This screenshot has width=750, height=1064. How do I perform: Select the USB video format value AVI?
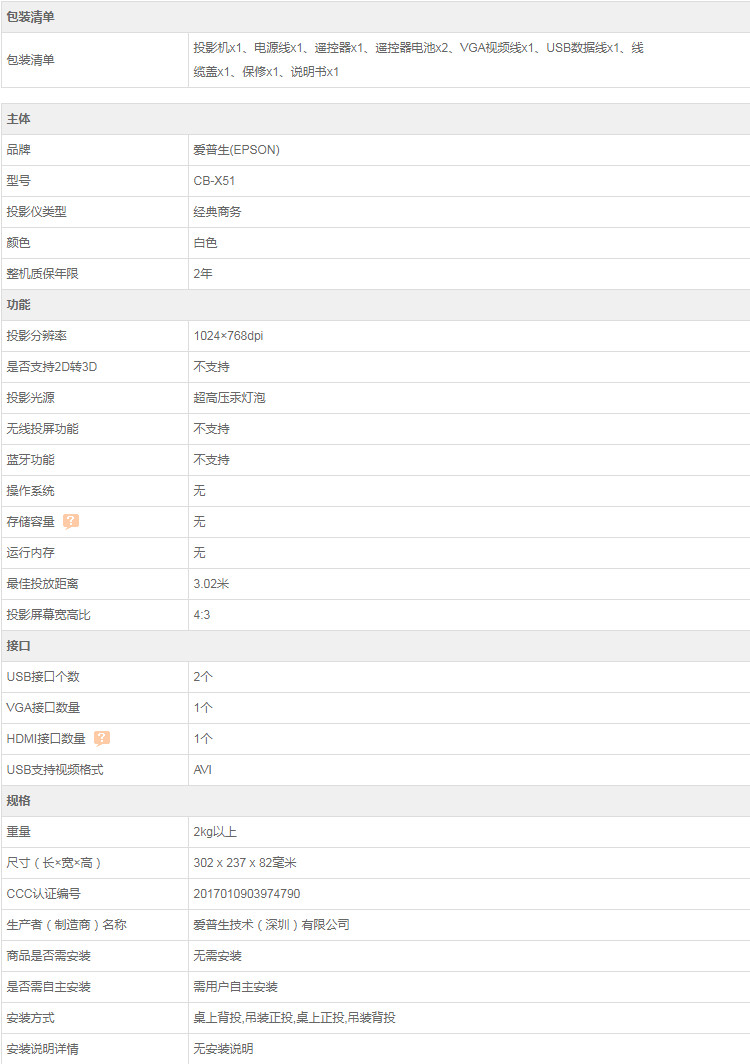point(202,770)
